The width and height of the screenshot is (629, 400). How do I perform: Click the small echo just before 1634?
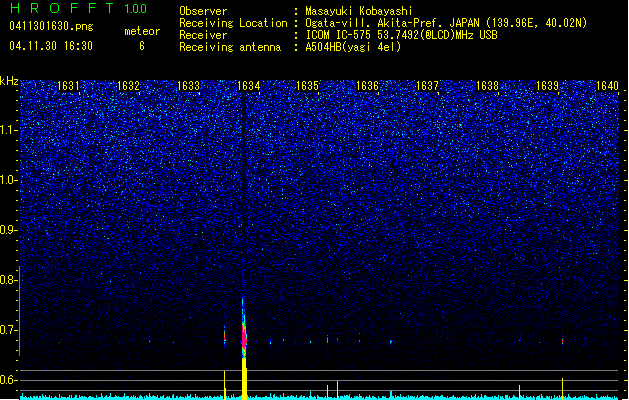pyautogui.click(x=225, y=336)
